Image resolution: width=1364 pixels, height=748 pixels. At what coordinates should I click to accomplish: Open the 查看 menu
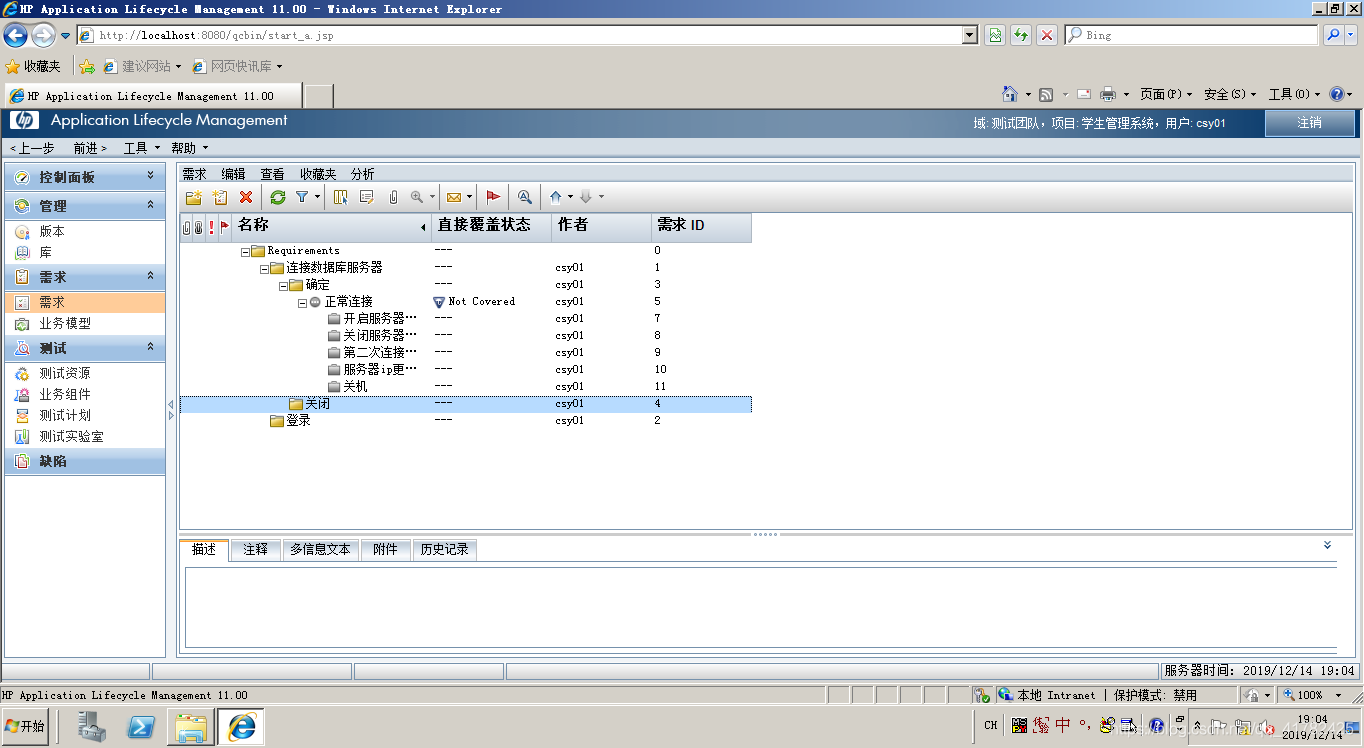click(272, 174)
